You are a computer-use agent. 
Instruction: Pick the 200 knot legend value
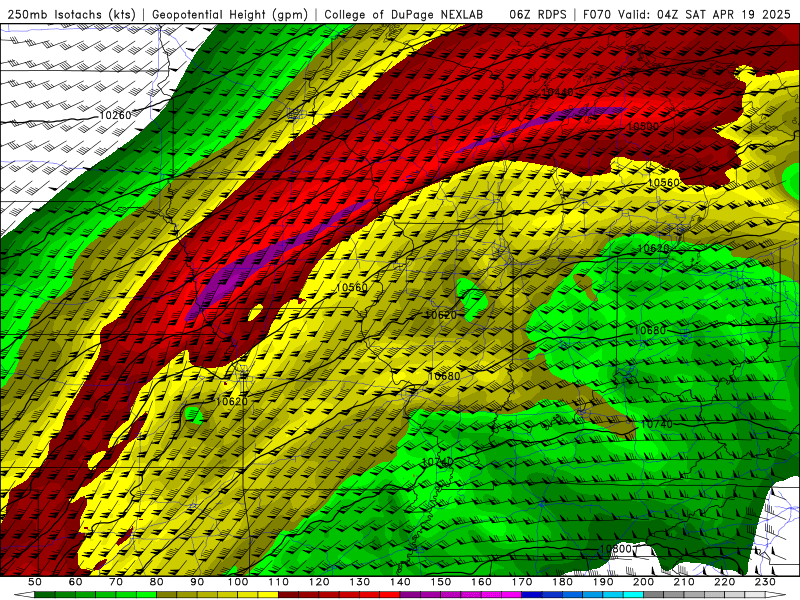pos(644,582)
